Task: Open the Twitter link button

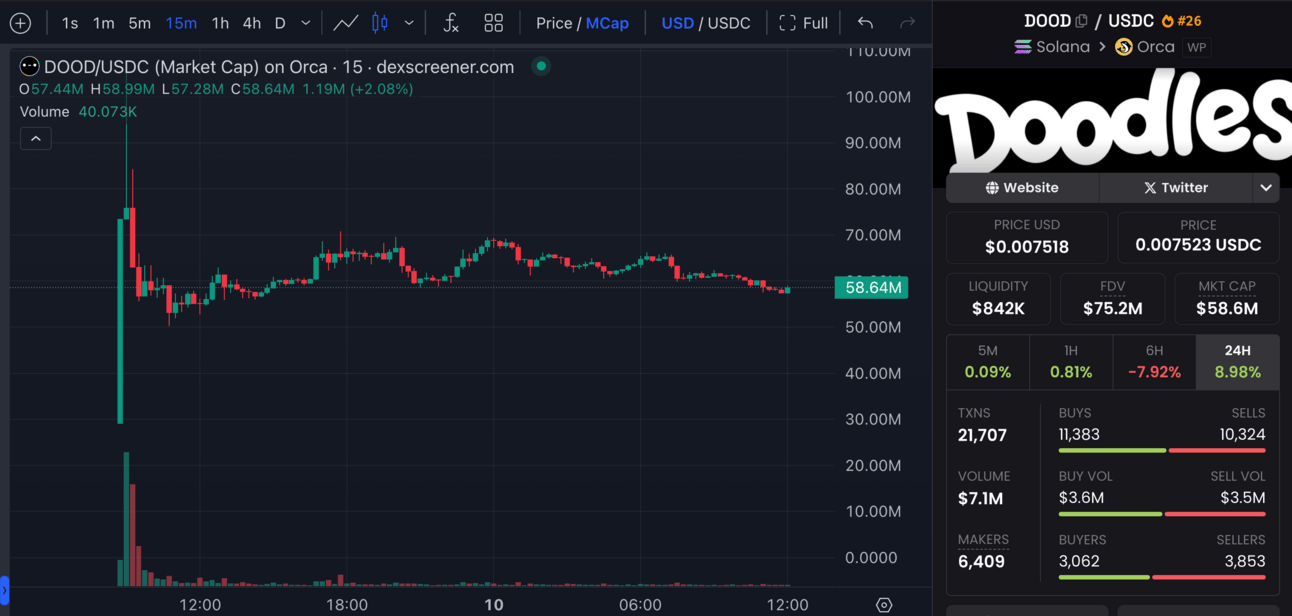Action: tap(1175, 187)
